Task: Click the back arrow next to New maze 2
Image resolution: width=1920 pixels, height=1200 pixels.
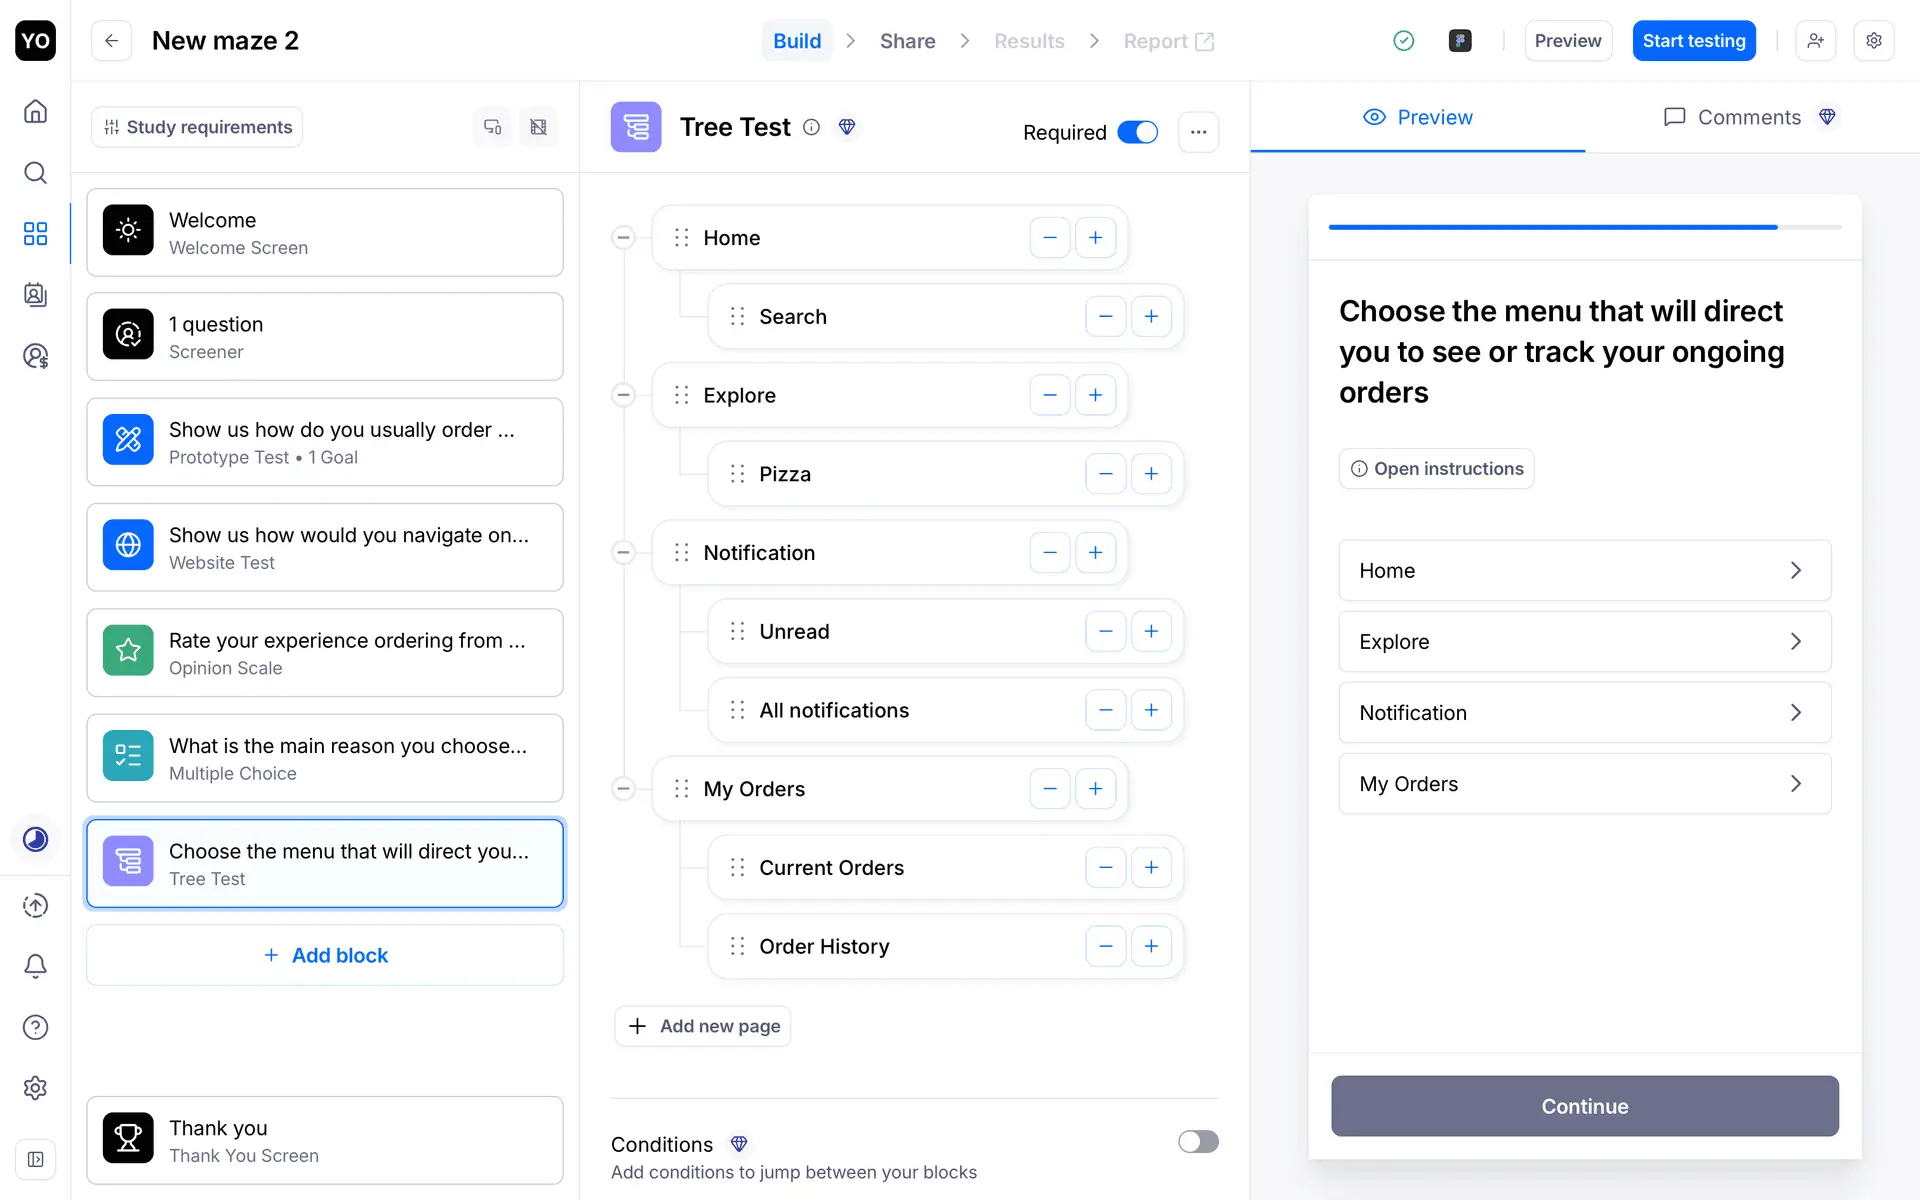Action: point(112,41)
